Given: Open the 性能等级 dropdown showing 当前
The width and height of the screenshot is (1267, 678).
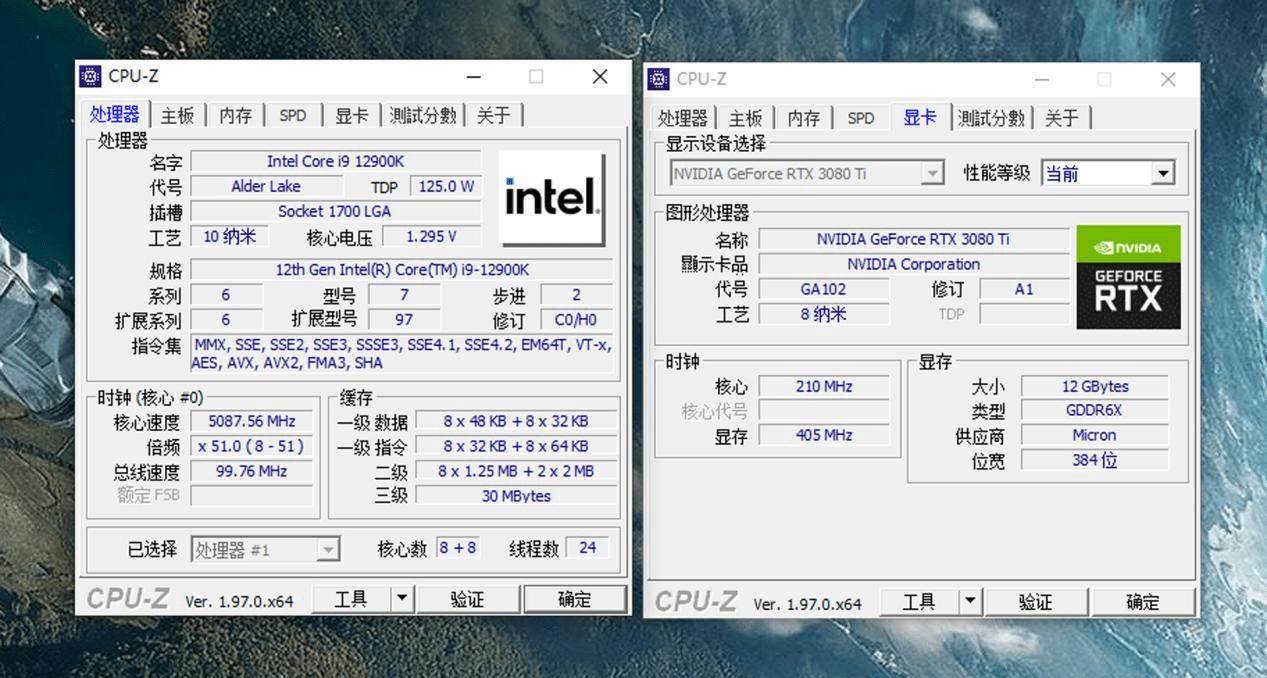Looking at the screenshot, I should pyautogui.click(x=1161, y=174).
